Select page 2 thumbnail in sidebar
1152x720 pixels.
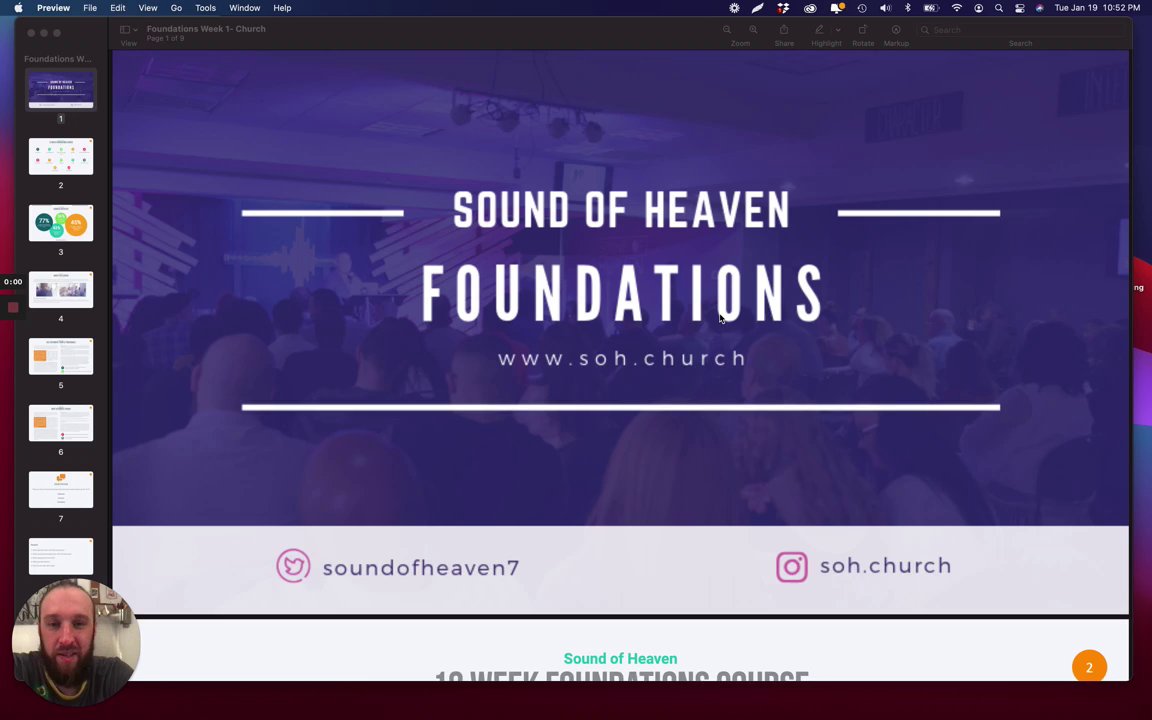pyautogui.click(x=61, y=156)
